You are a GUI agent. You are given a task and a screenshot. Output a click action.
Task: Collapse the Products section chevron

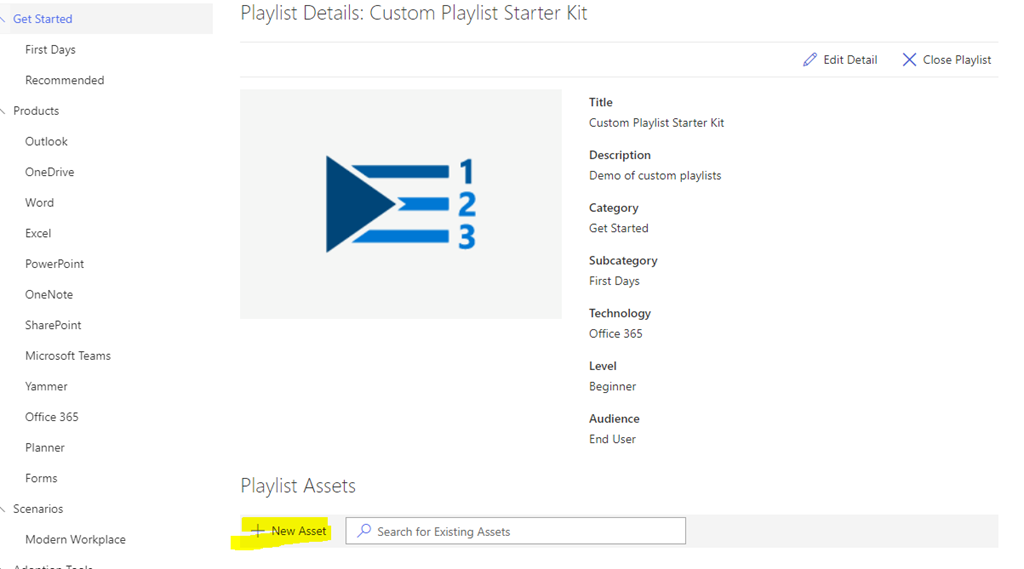[x=4, y=111]
